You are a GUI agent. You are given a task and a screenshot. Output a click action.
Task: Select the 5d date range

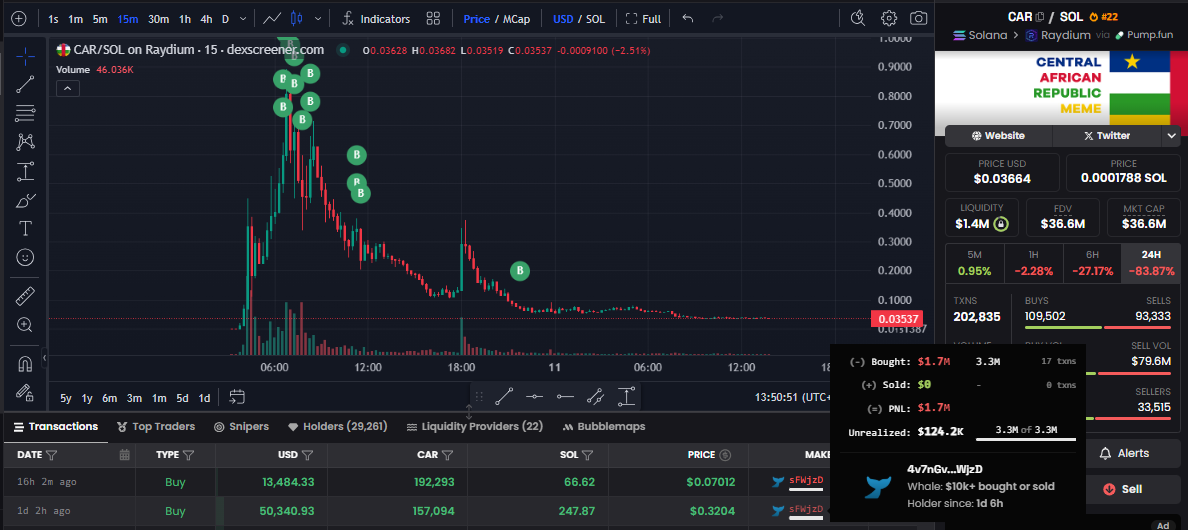click(183, 398)
